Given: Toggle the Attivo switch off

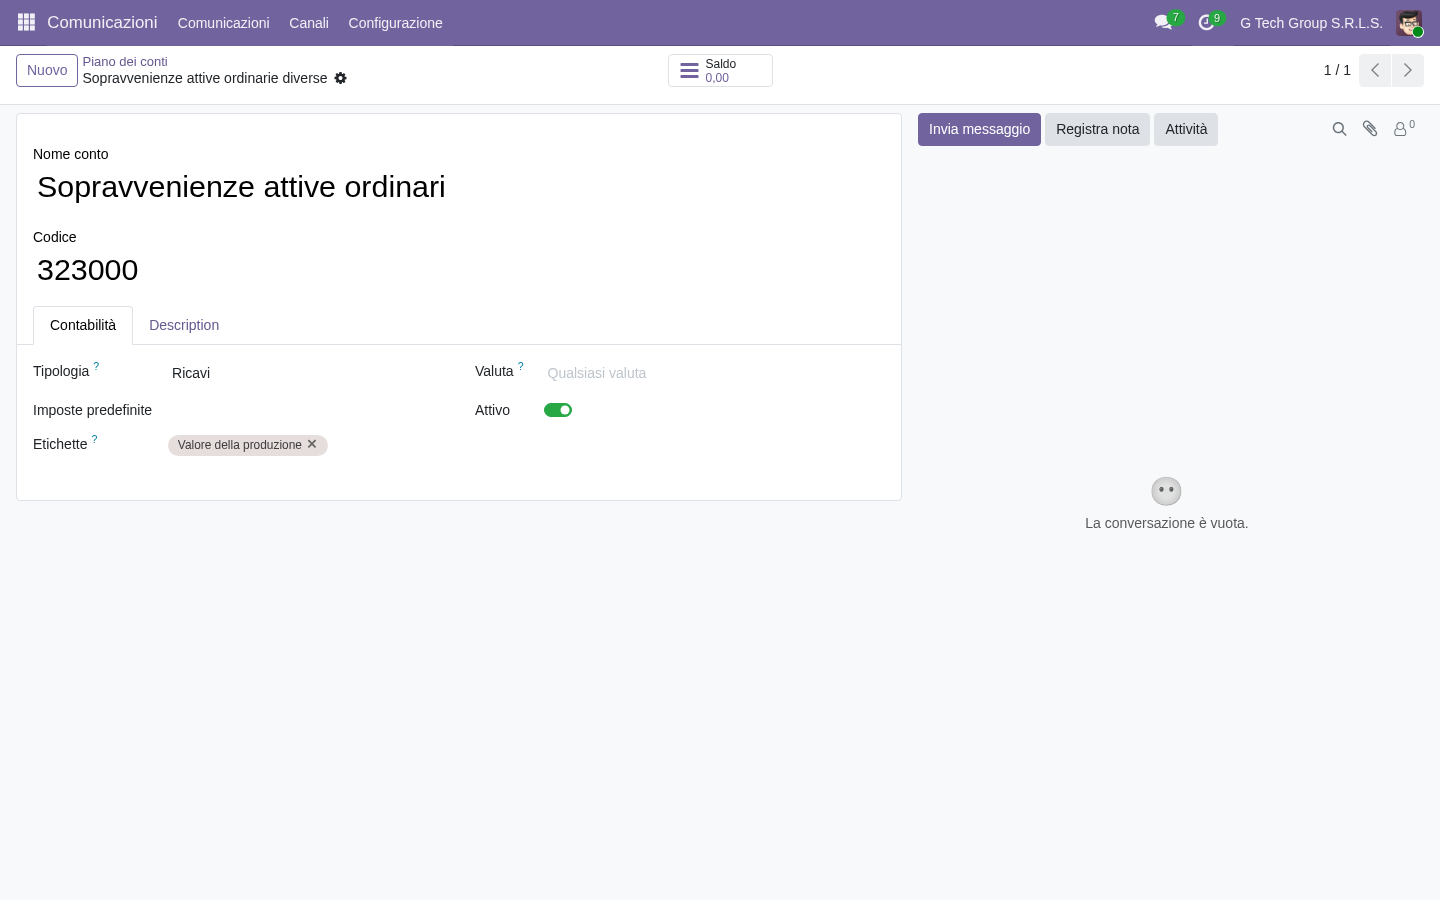Looking at the screenshot, I should tap(558, 410).
